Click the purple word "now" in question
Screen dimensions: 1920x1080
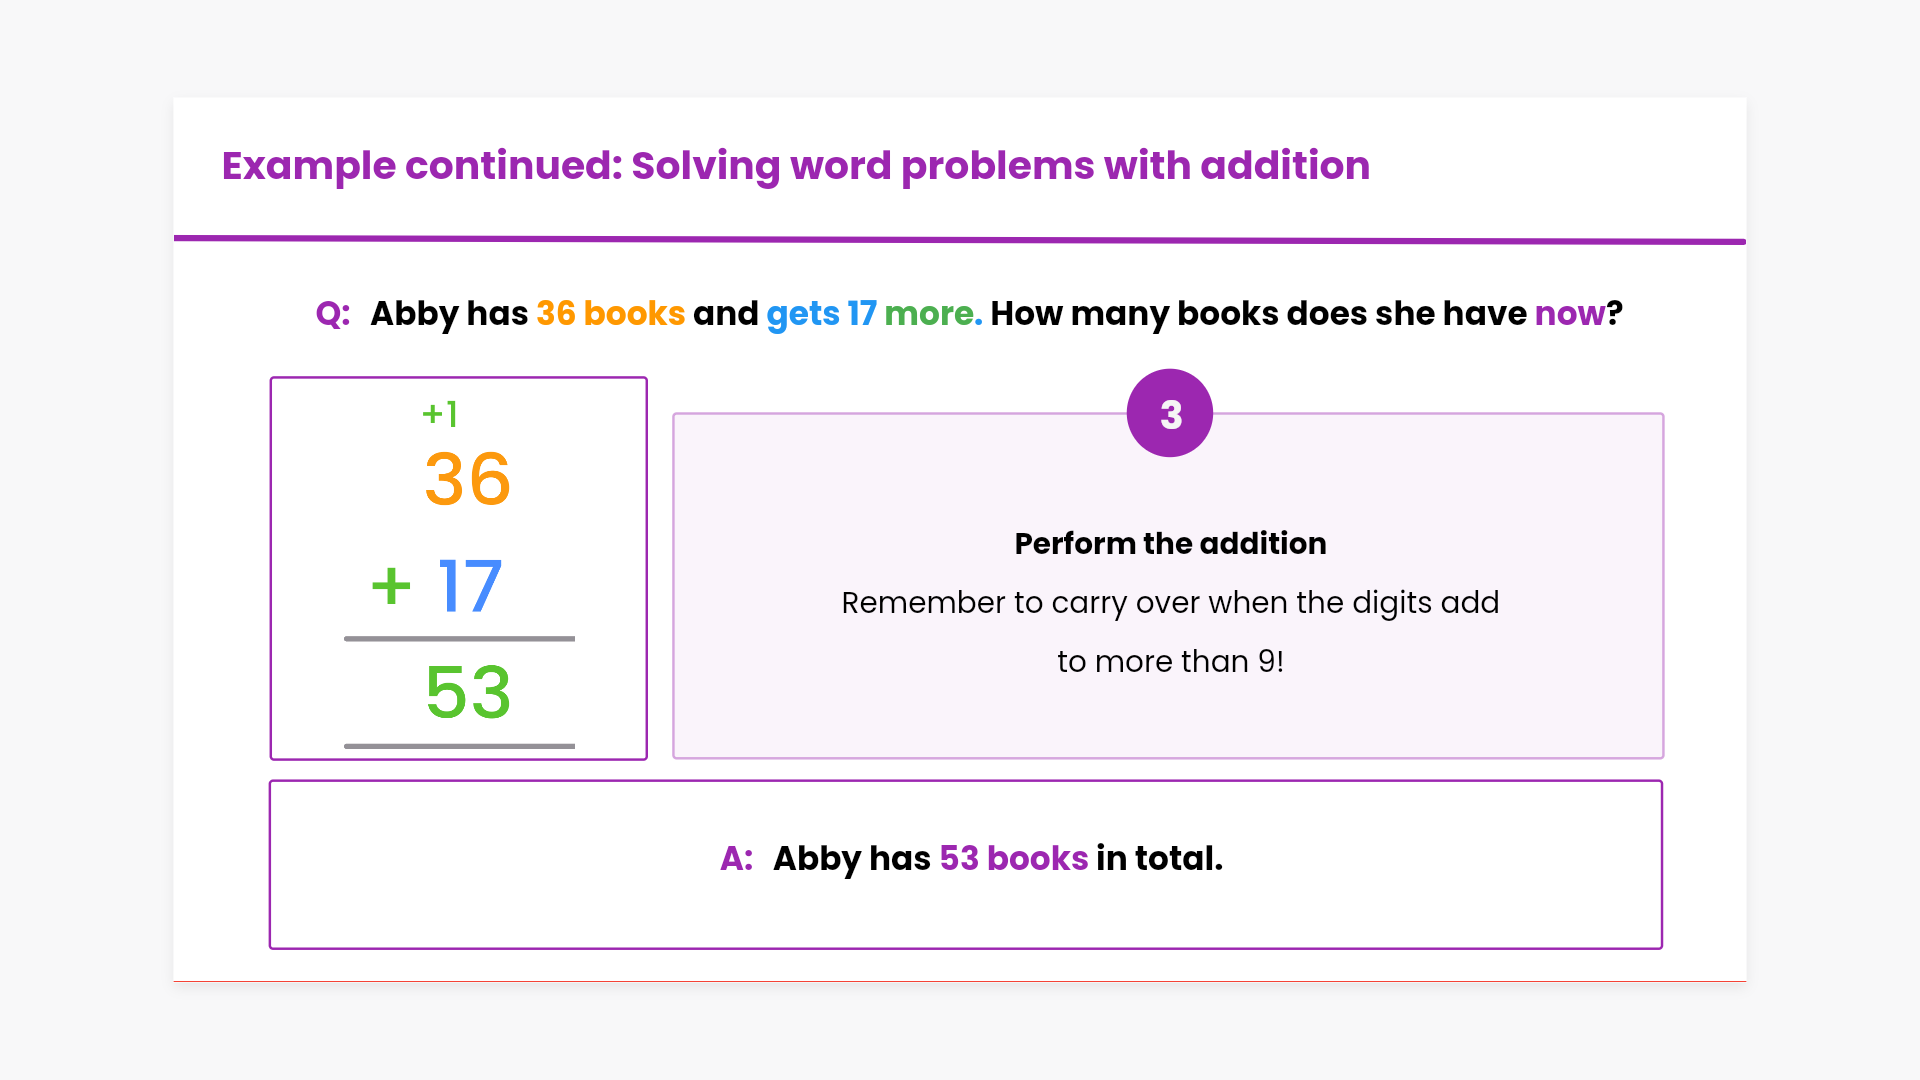click(1570, 314)
